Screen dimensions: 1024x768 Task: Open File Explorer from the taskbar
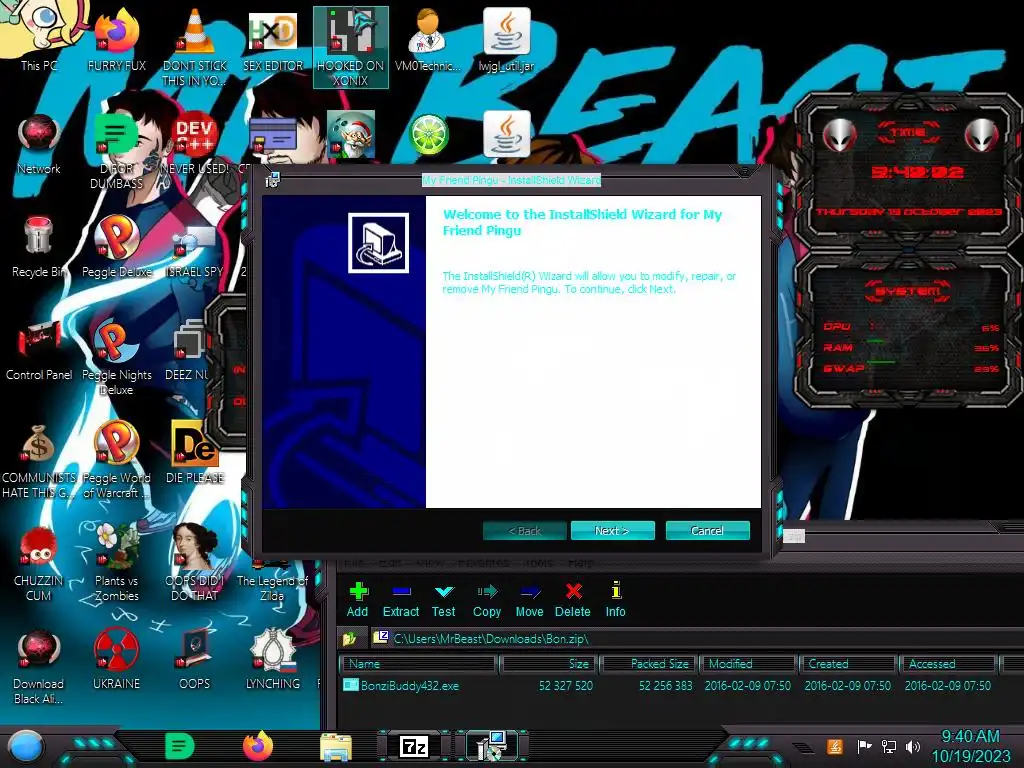336,747
